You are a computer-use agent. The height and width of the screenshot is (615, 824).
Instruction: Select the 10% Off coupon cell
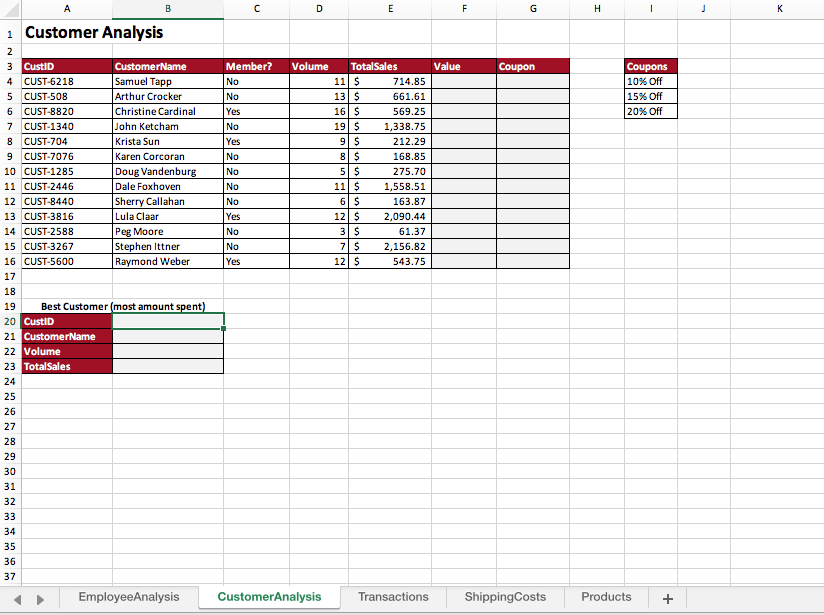[x=651, y=81]
